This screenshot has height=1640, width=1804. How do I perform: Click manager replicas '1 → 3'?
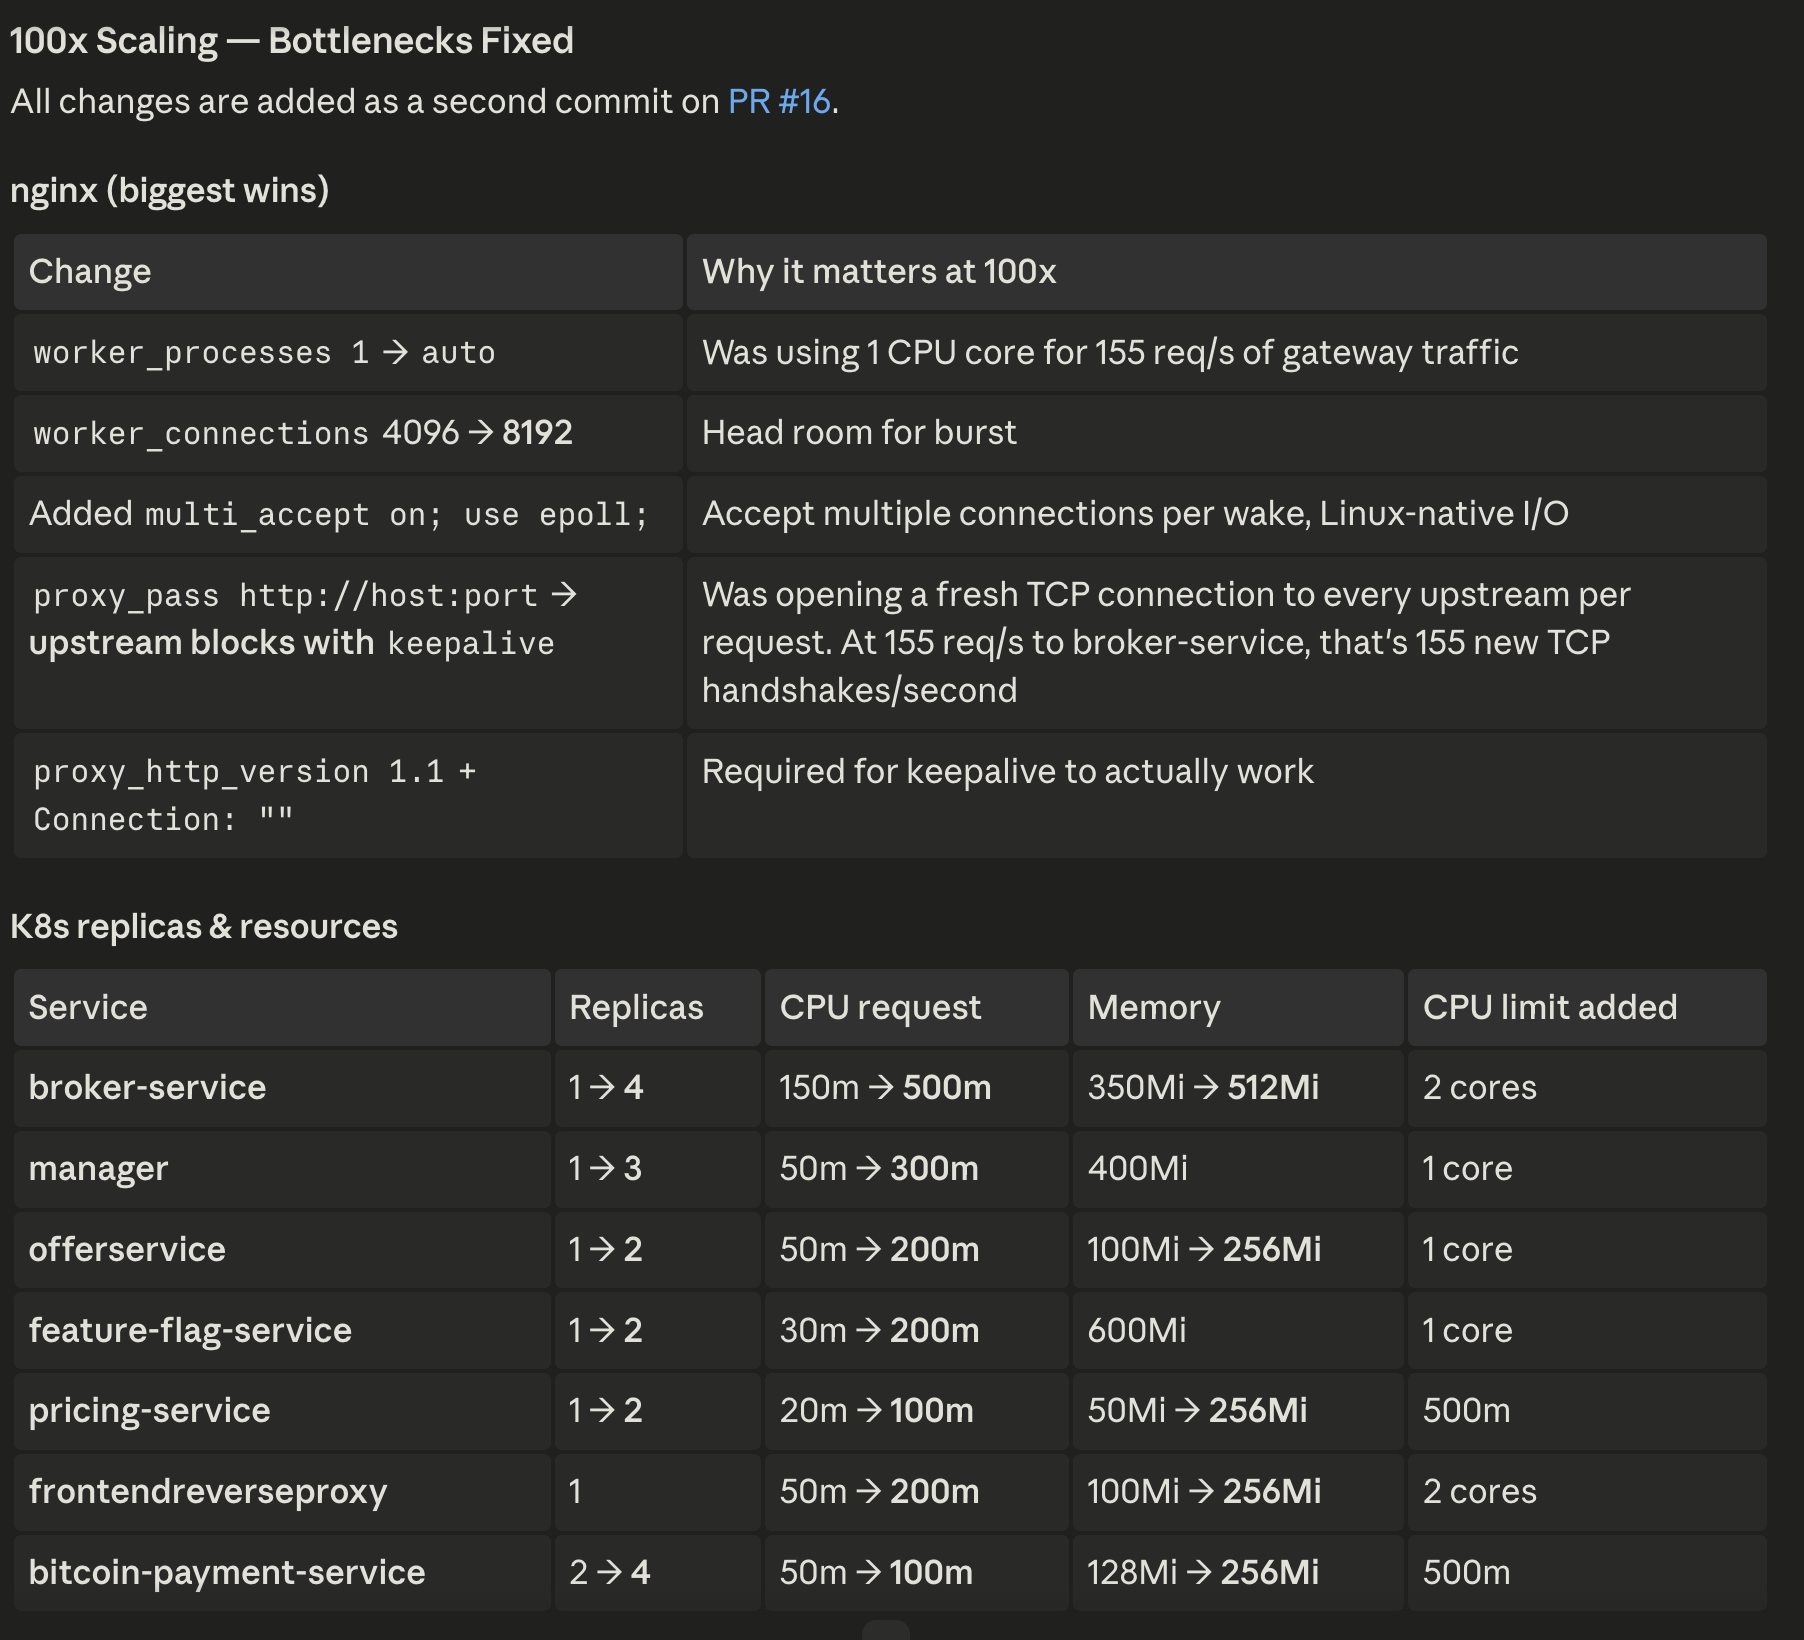click(x=658, y=1169)
